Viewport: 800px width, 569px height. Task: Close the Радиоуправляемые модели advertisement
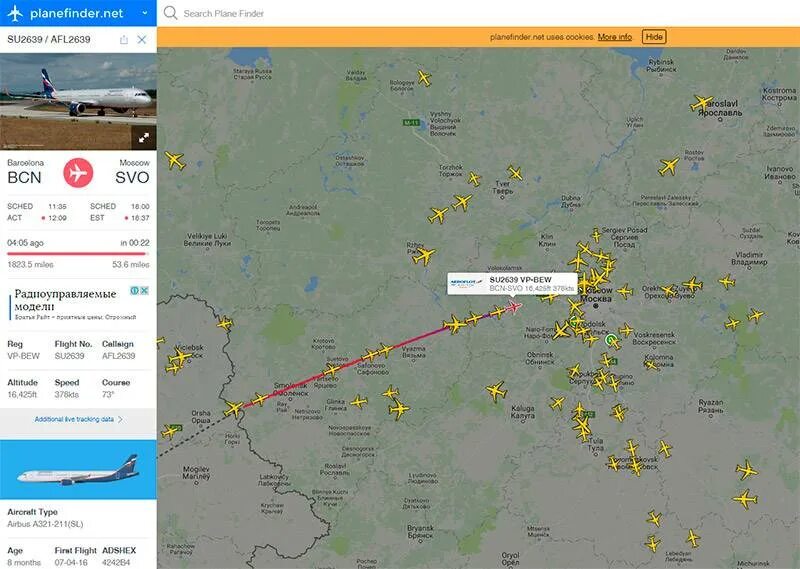(x=144, y=290)
